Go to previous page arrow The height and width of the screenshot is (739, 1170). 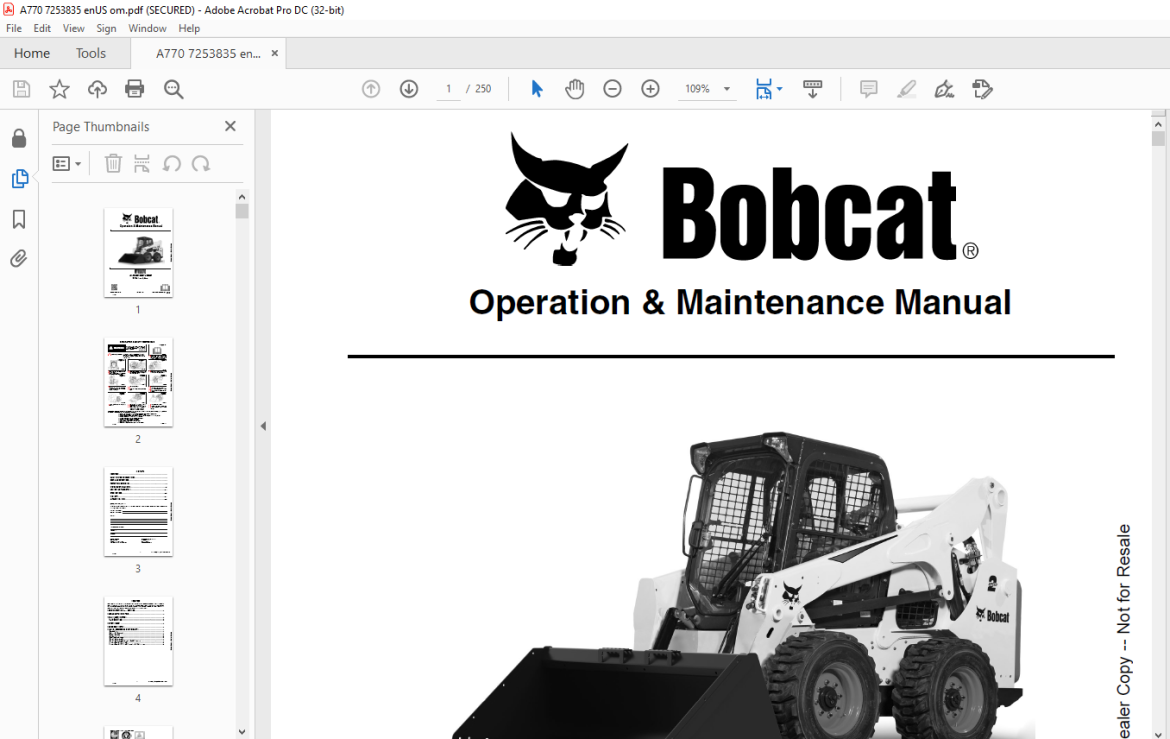coord(371,89)
